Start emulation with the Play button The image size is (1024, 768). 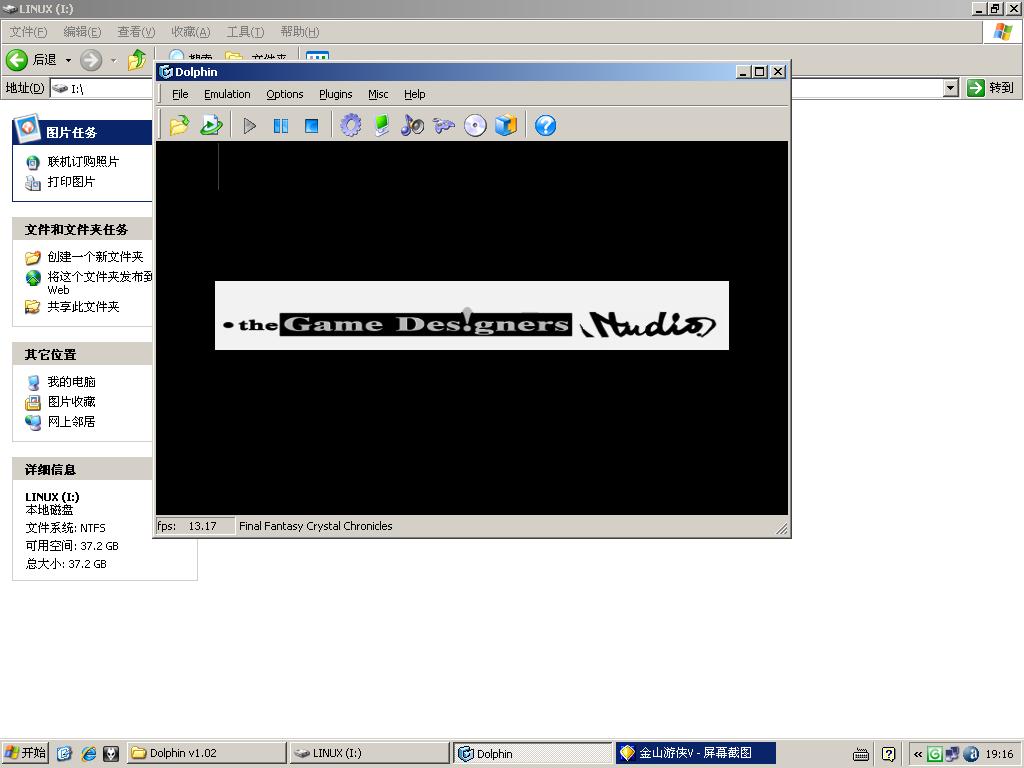tap(249, 125)
